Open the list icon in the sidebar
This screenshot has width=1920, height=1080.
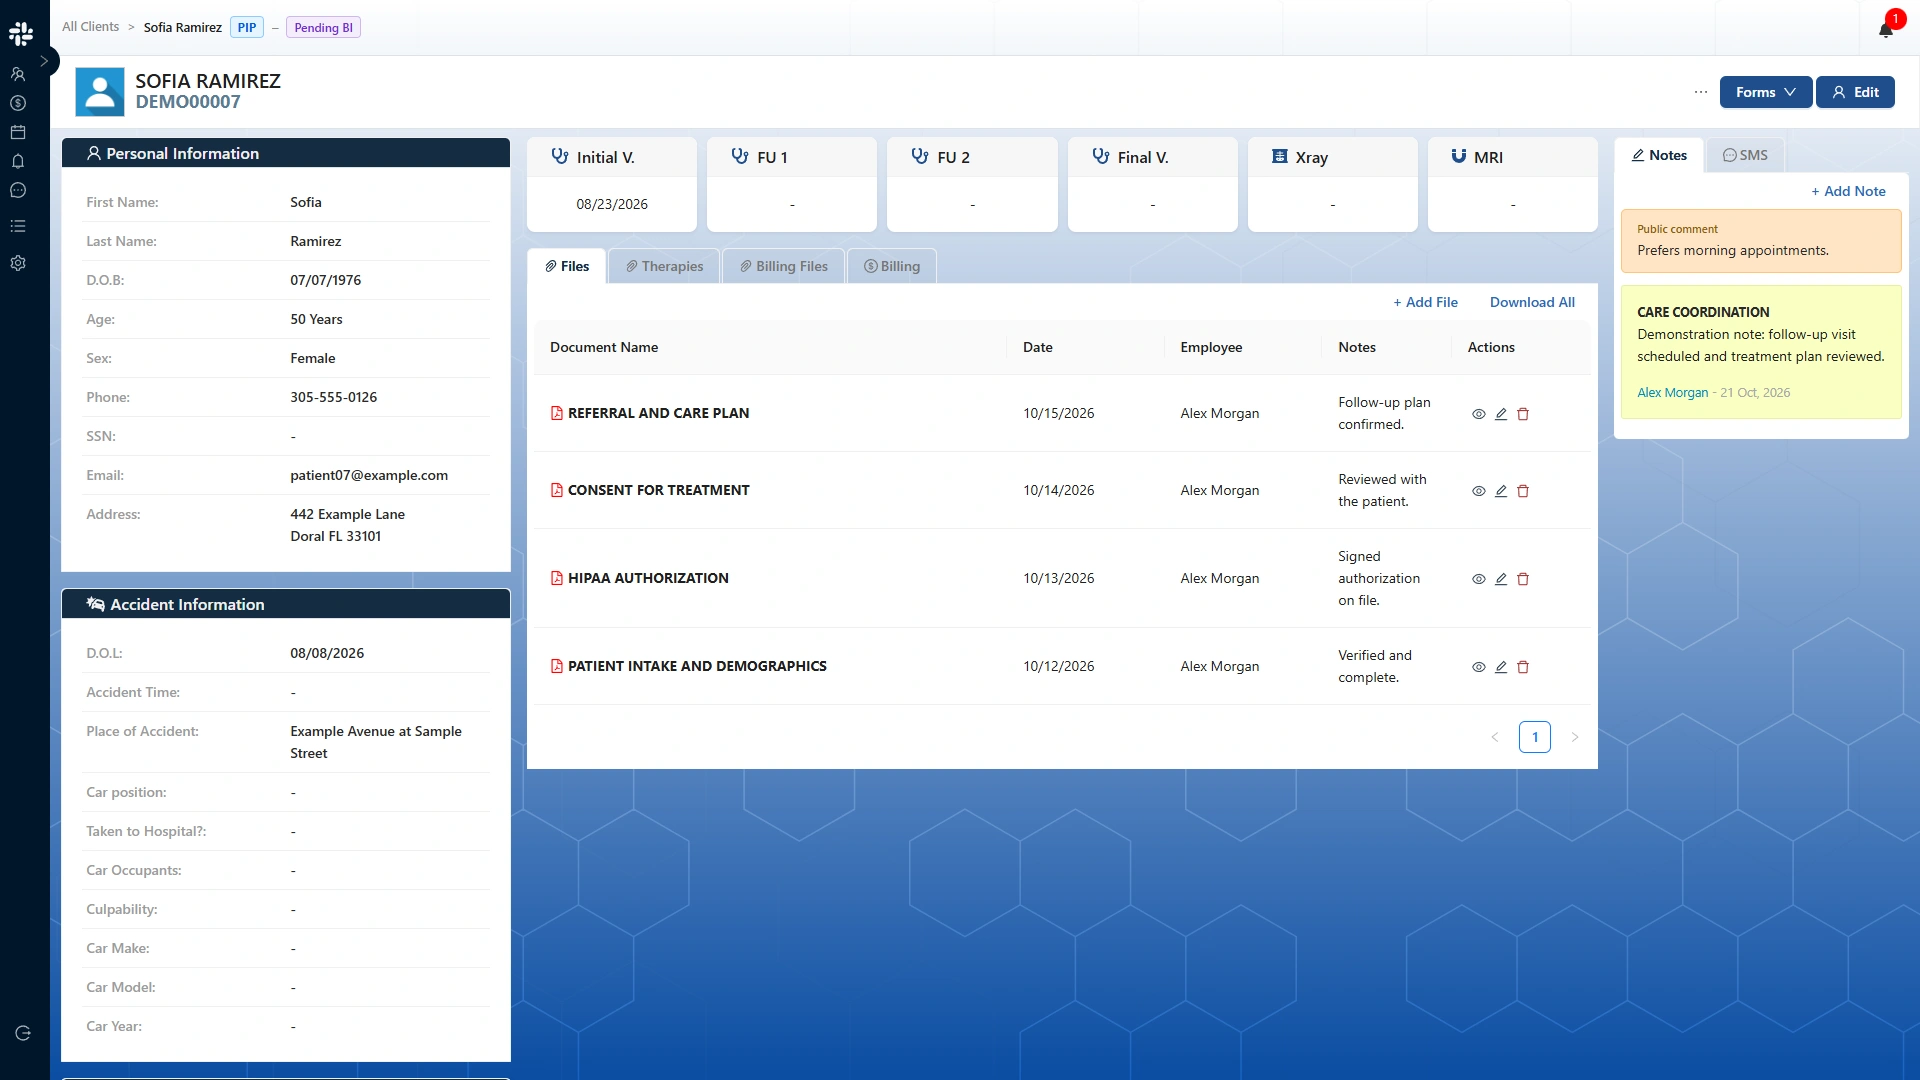(x=18, y=226)
